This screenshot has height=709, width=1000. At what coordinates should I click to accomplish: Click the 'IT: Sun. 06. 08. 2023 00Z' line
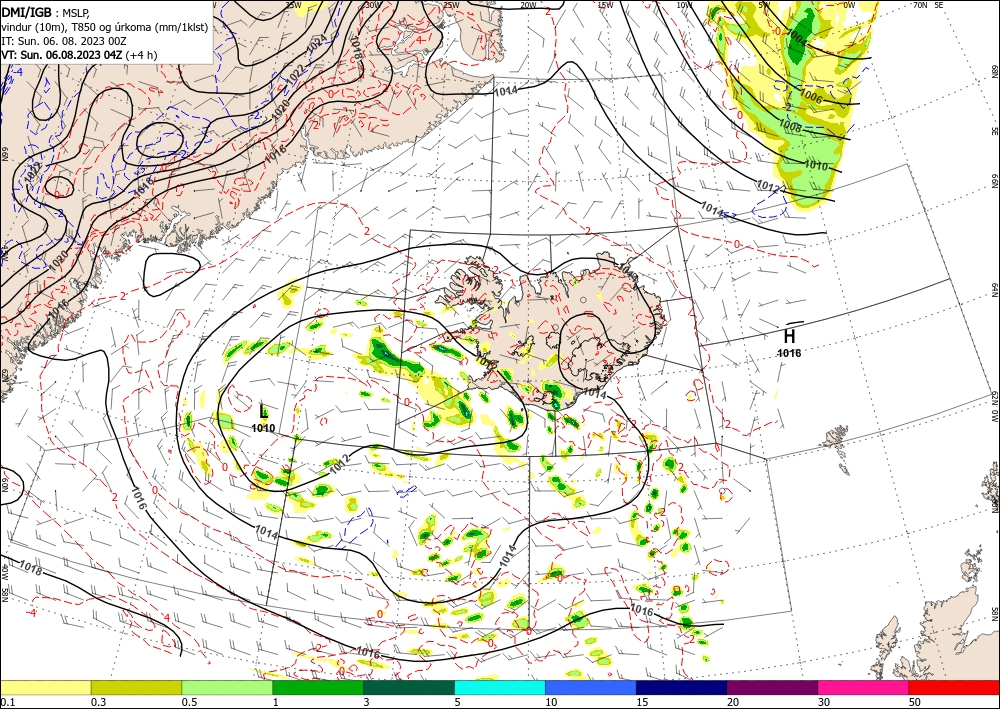point(64,41)
